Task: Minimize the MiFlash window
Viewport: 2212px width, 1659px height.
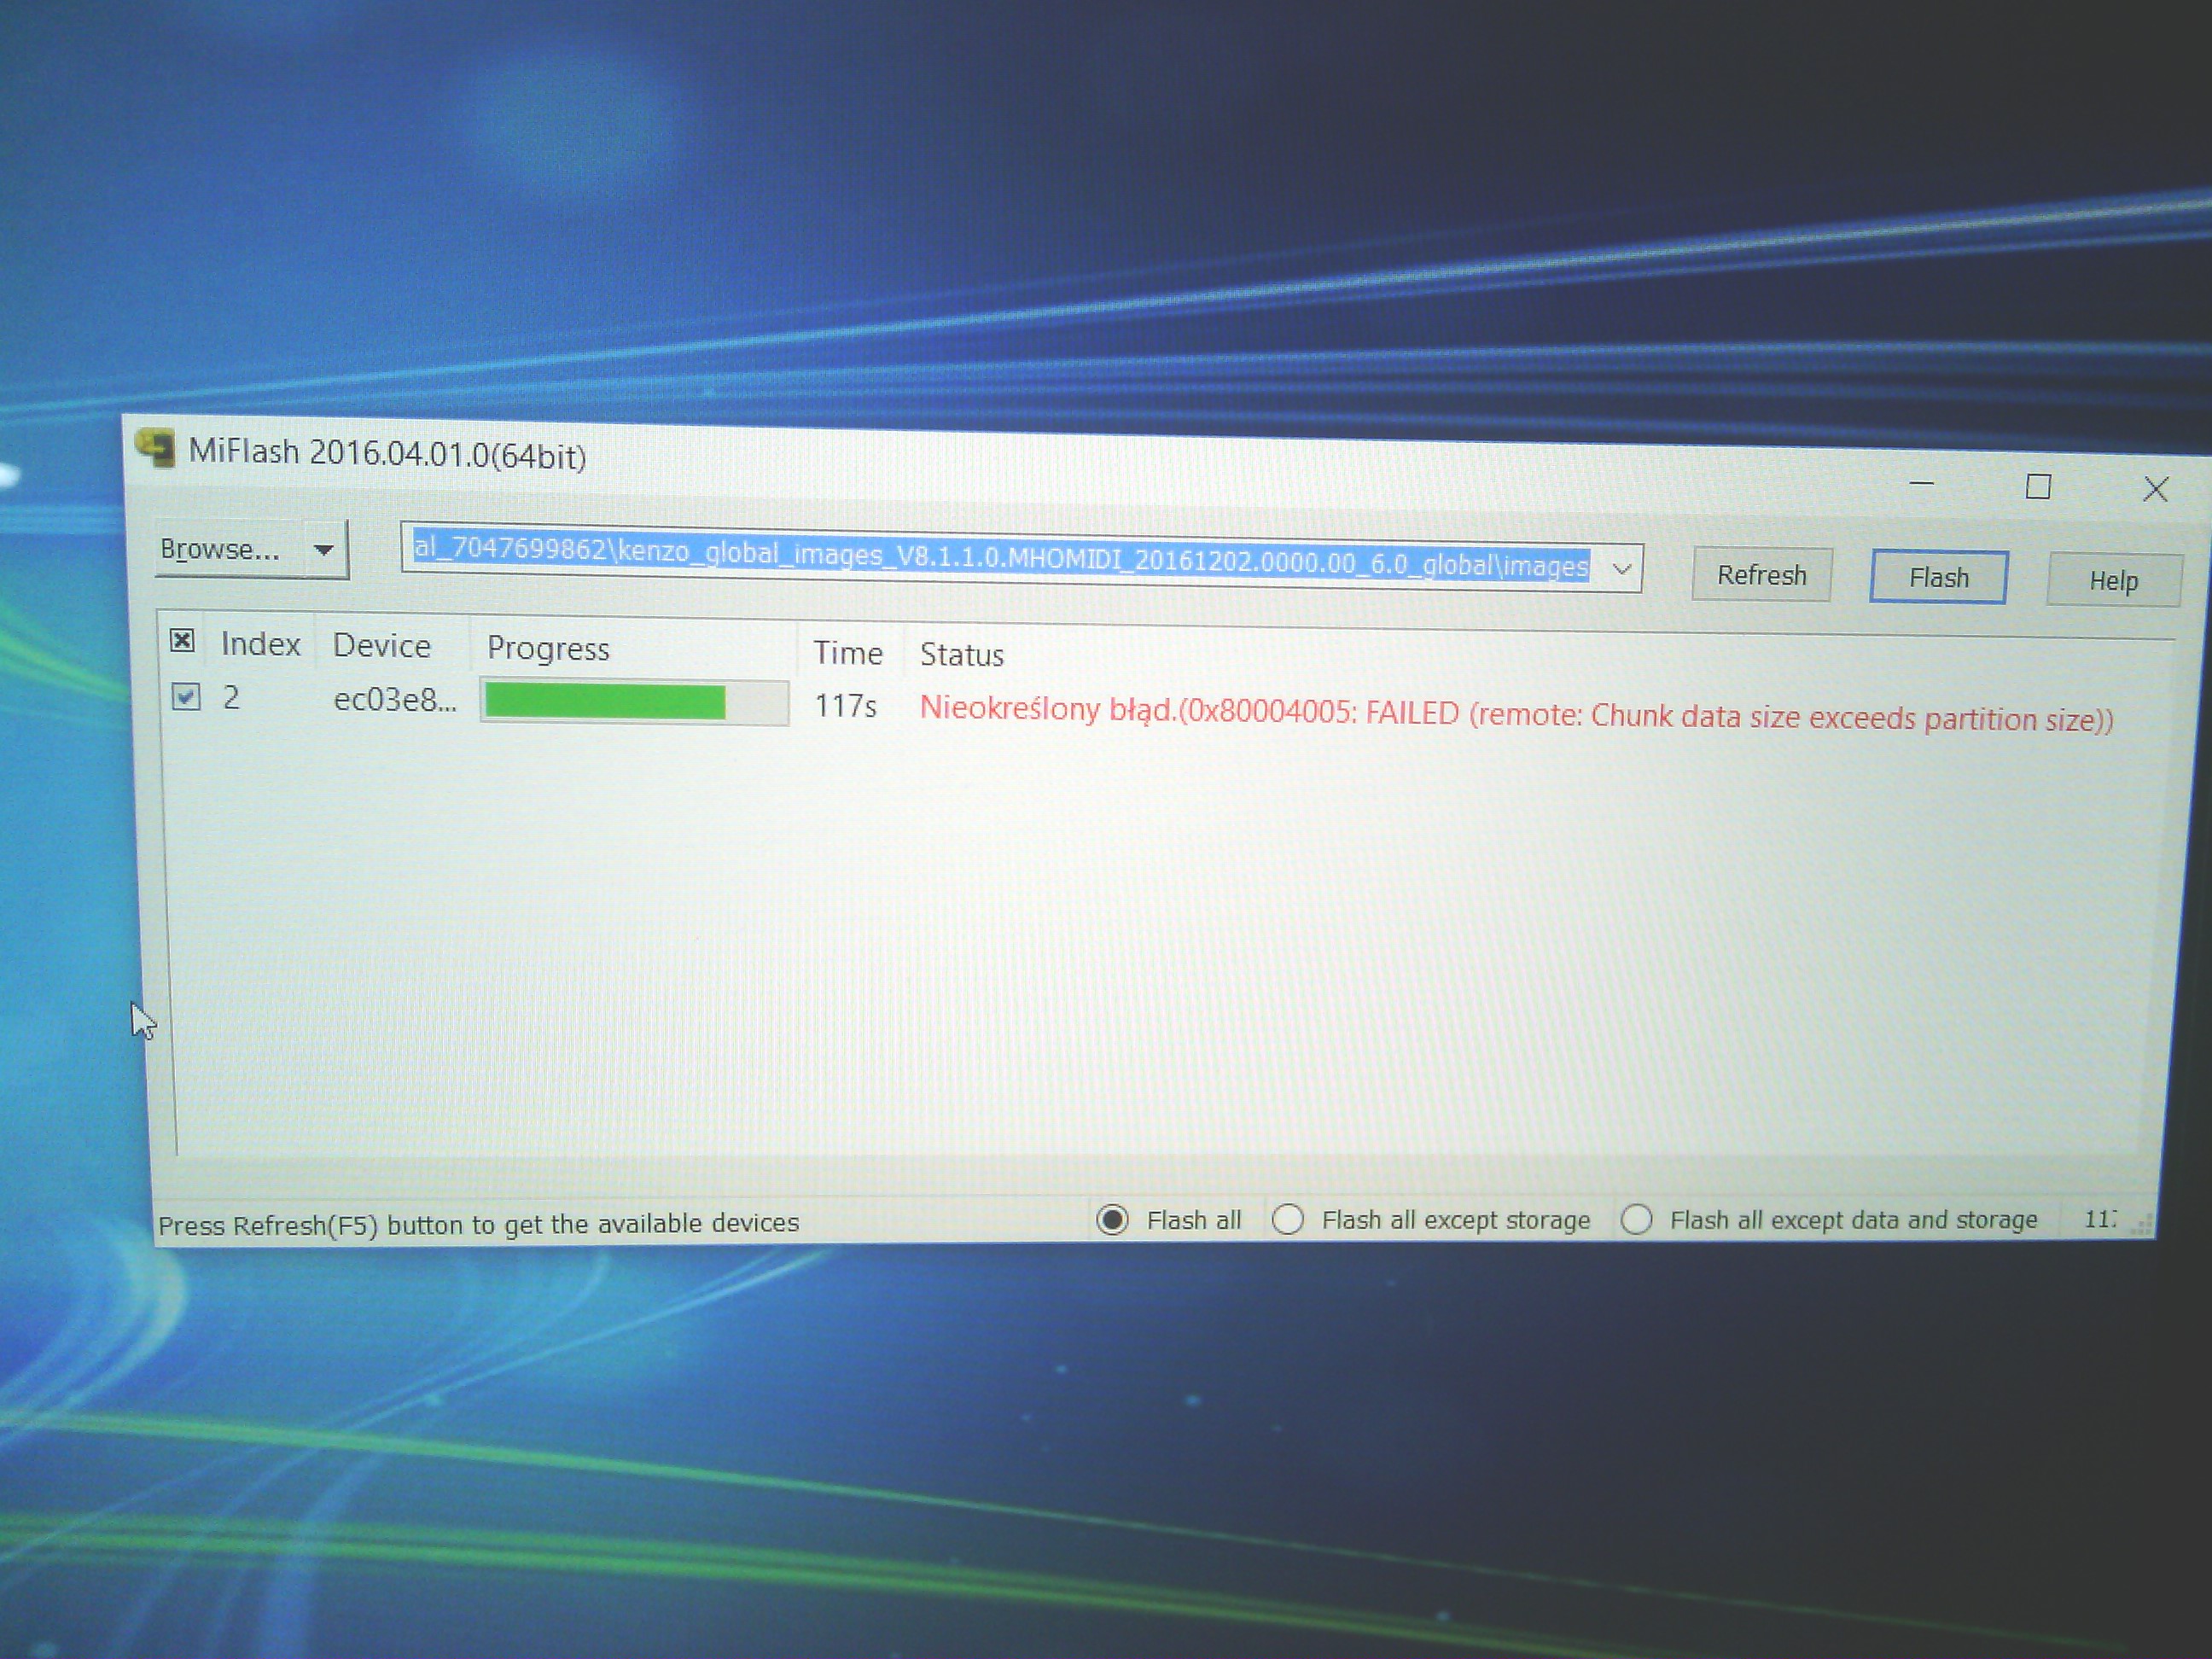Action: [1921, 485]
